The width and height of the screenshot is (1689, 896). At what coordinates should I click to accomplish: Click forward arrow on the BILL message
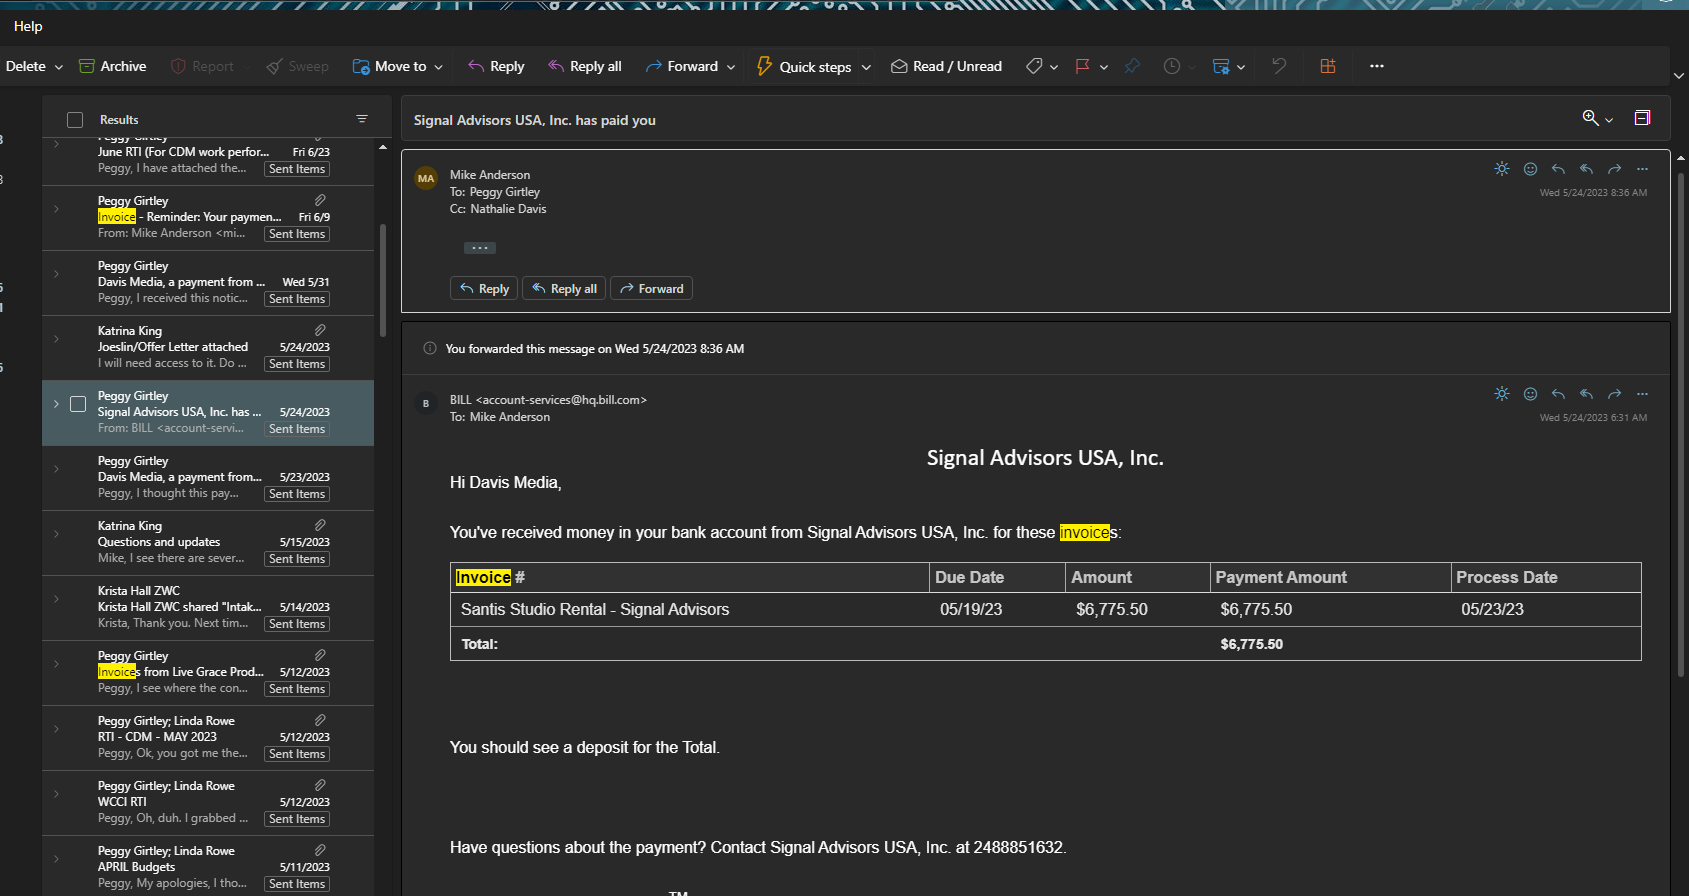[x=1614, y=394]
